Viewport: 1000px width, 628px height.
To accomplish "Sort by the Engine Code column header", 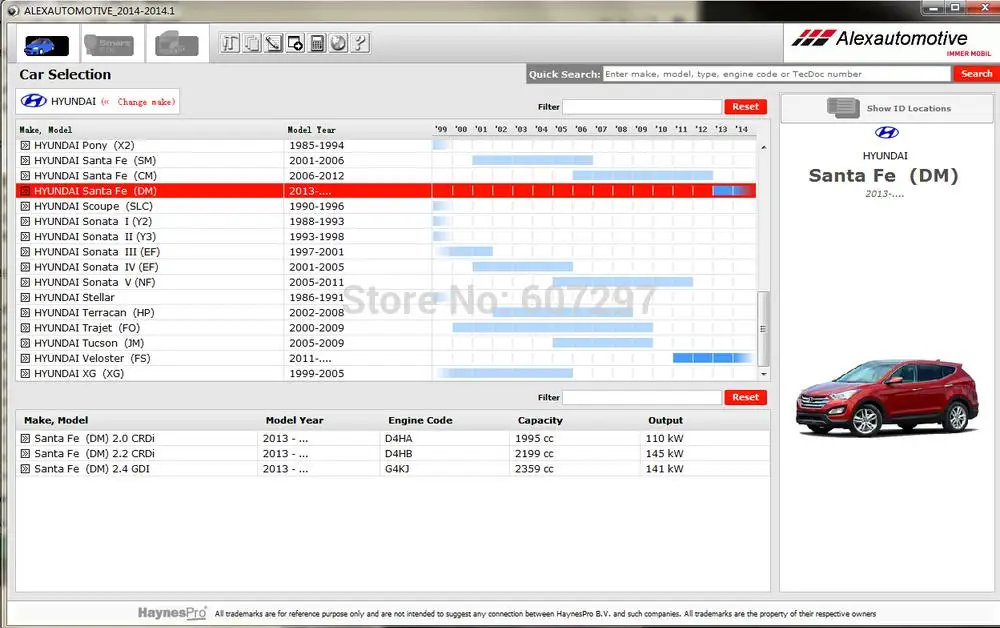I will tap(420, 420).
